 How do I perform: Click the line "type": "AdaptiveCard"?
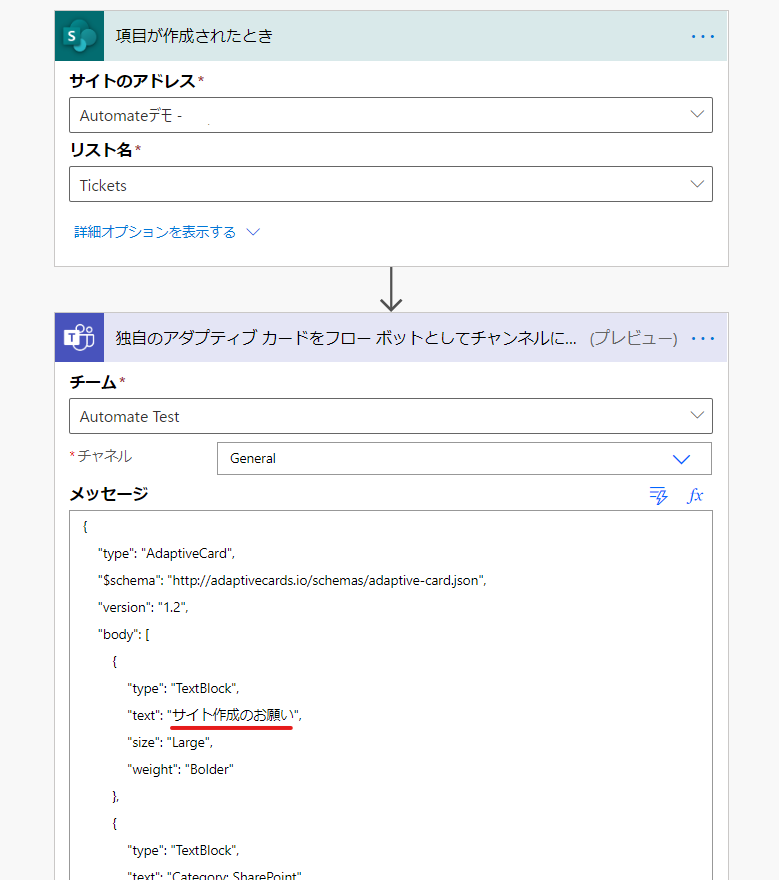166,553
